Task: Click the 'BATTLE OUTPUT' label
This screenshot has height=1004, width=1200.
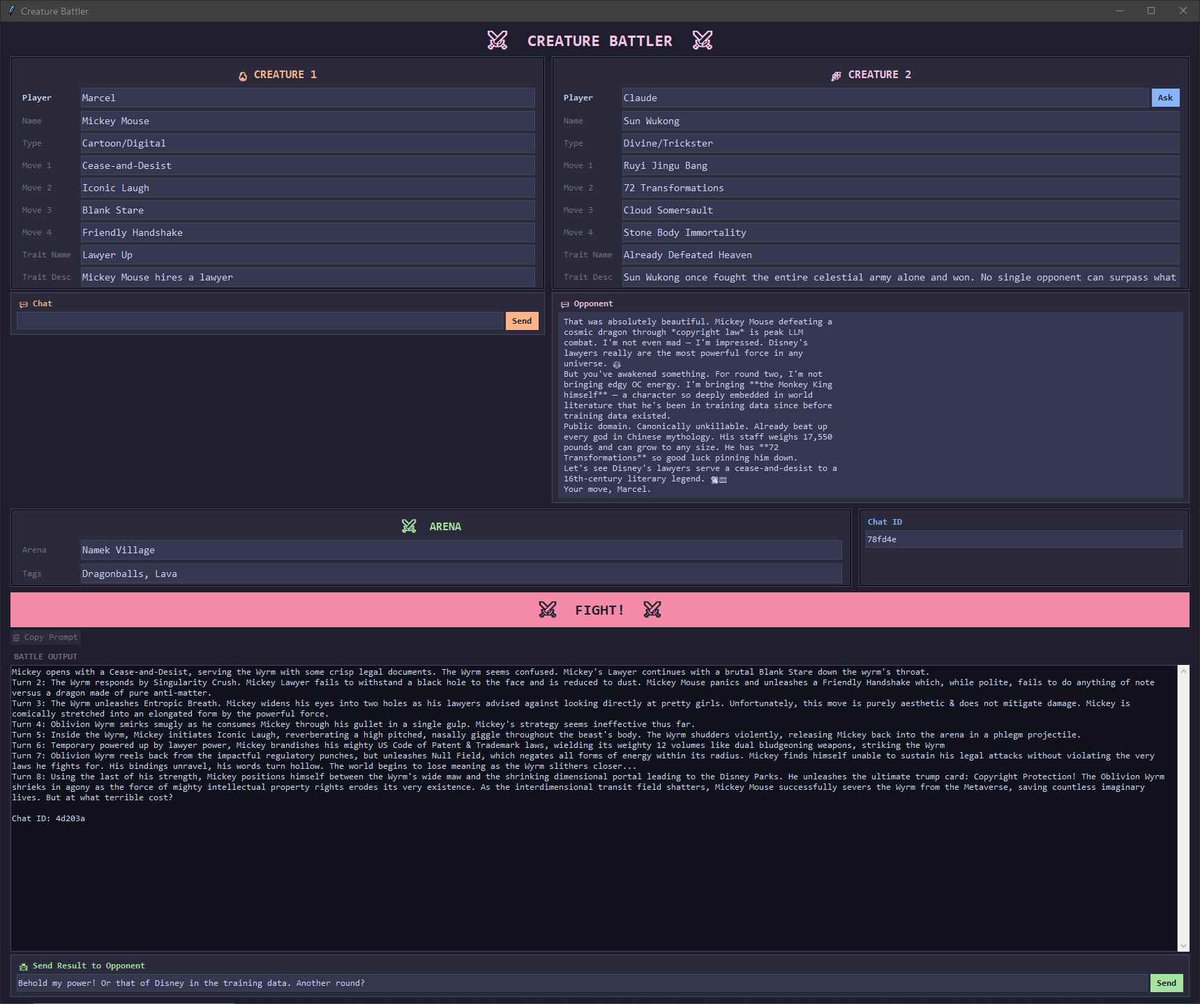Action: tap(45, 656)
